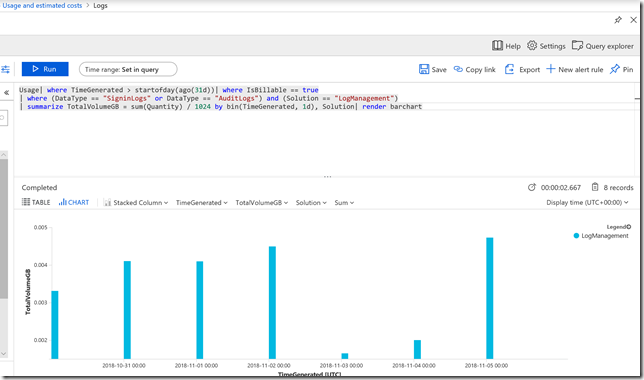The image size is (644, 380).
Task: Close the Logs blade
Action: 633,20
